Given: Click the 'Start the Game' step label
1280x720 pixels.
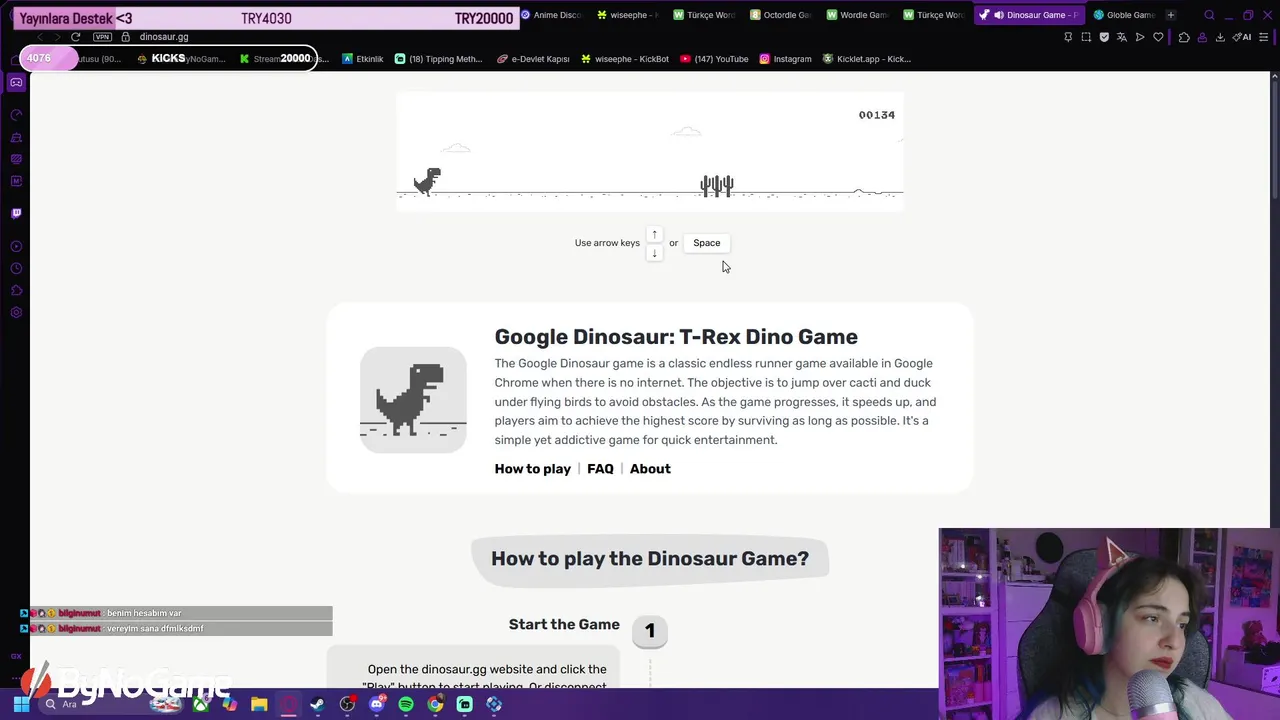Looking at the screenshot, I should [564, 625].
